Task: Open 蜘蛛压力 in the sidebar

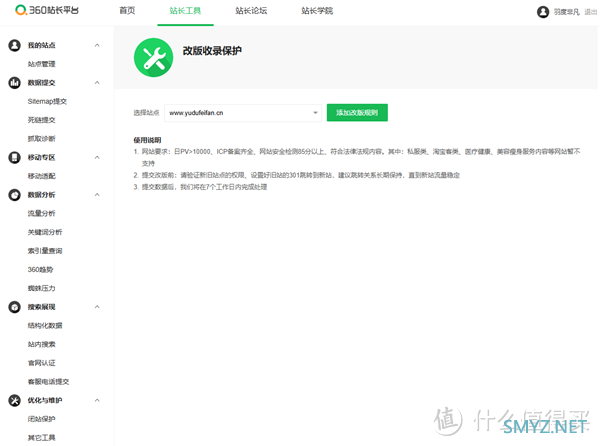Action: (41, 288)
